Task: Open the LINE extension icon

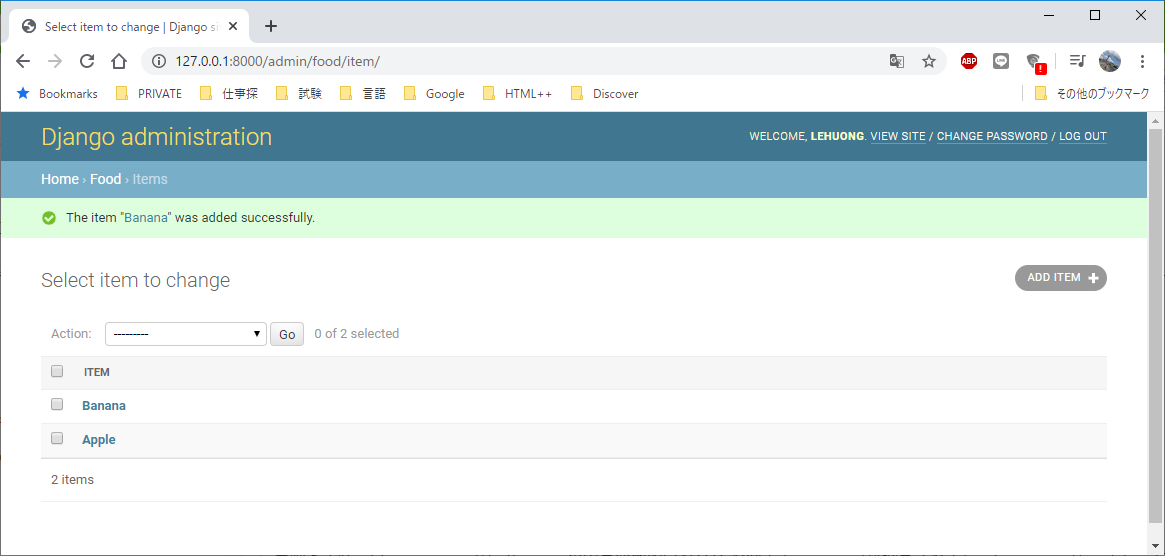Action: pyautogui.click(x=1001, y=61)
